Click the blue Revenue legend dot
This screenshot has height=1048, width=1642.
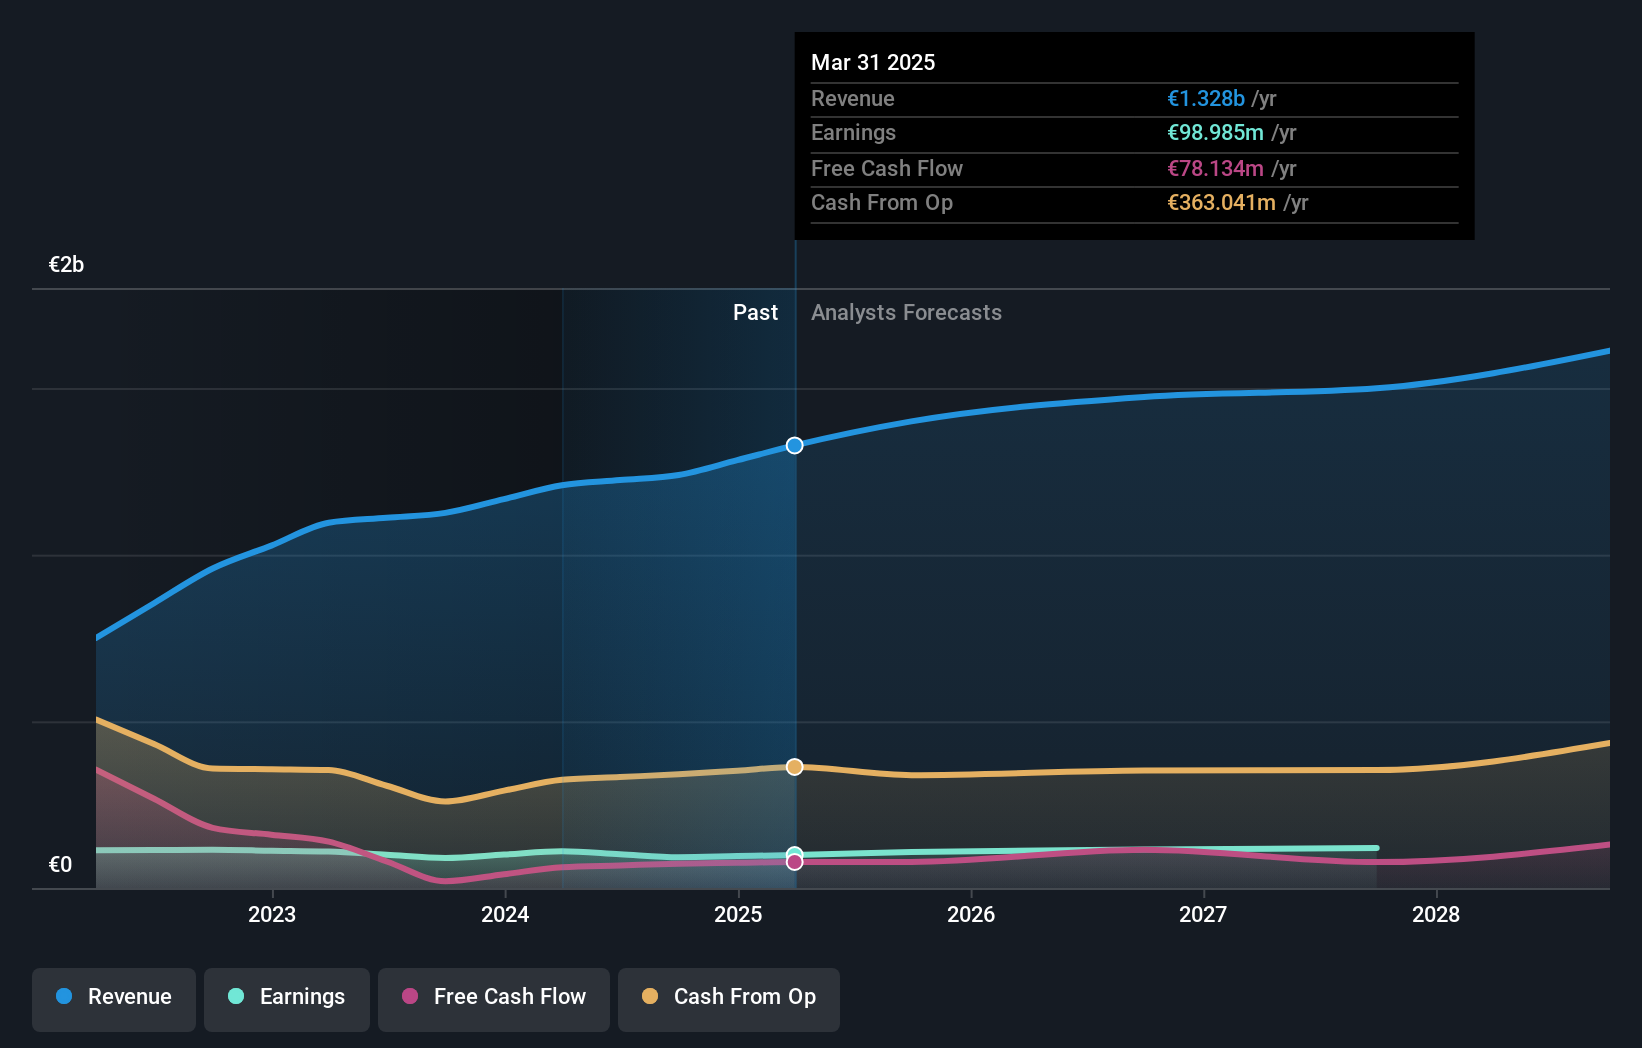(64, 997)
